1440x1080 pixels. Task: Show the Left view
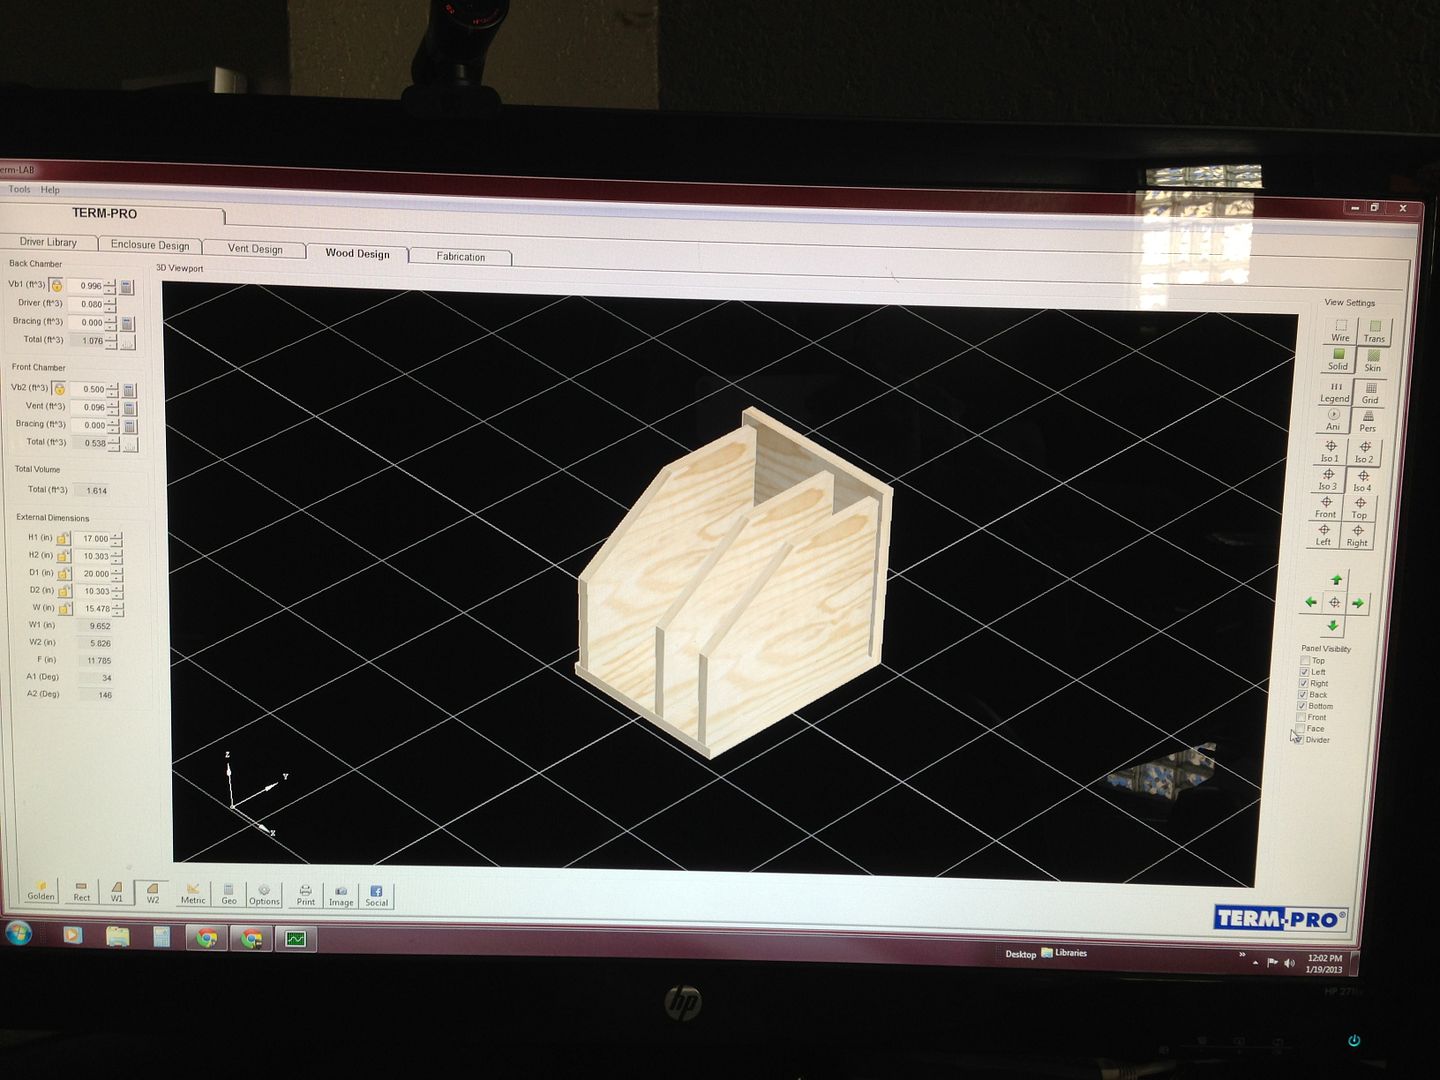coord(1324,535)
